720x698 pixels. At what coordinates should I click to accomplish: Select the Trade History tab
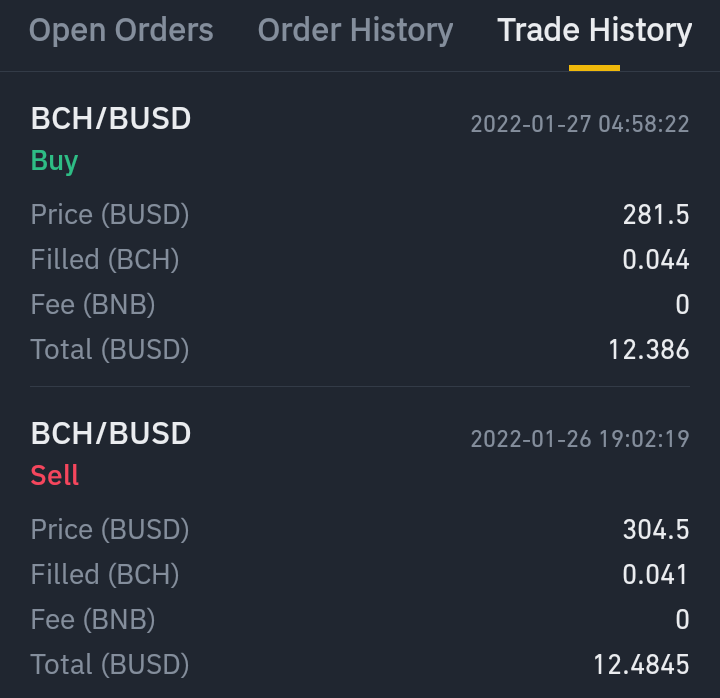pyautogui.click(x=595, y=30)
